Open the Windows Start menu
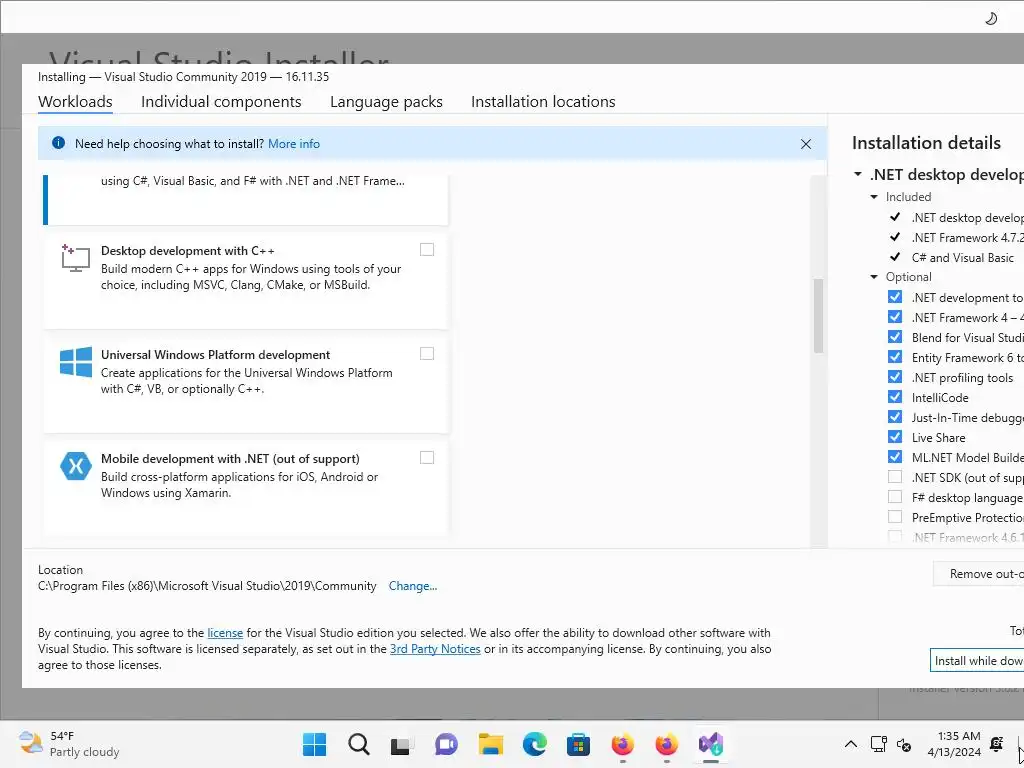This screenshot has width=1024, height=768. click(x=315, y=744)
